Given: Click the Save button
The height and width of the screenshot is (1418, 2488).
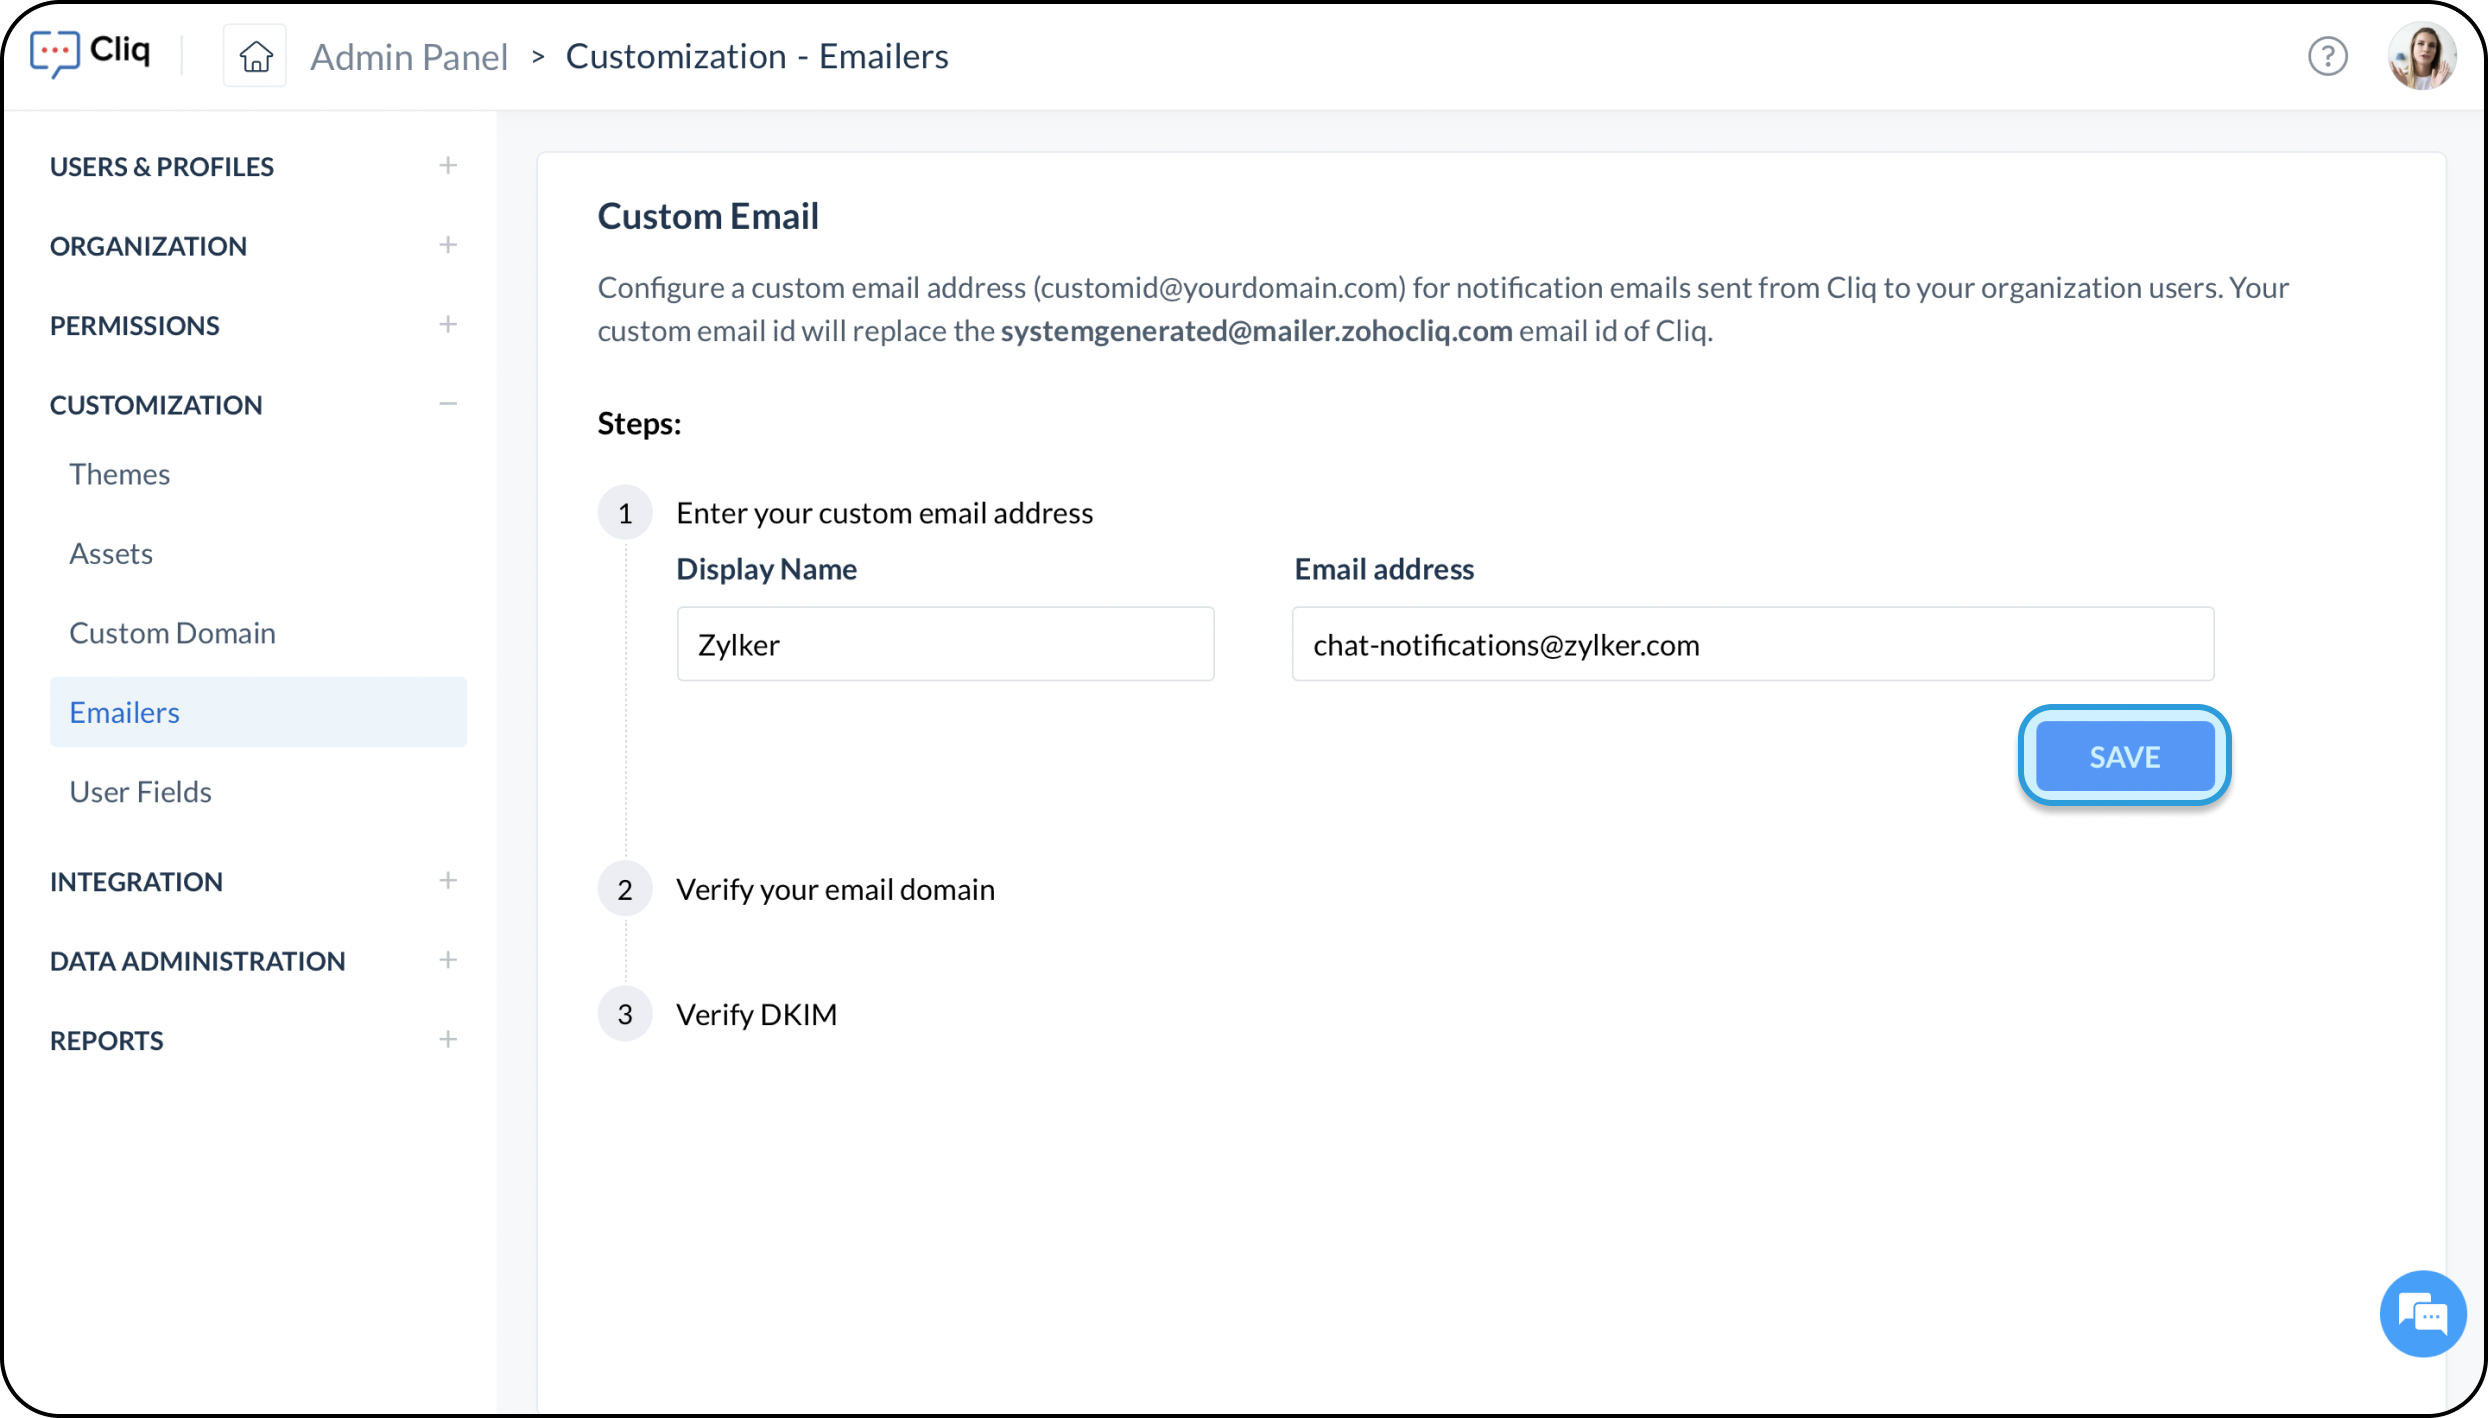Looking at the screenshot, I should click(2124, 756).
